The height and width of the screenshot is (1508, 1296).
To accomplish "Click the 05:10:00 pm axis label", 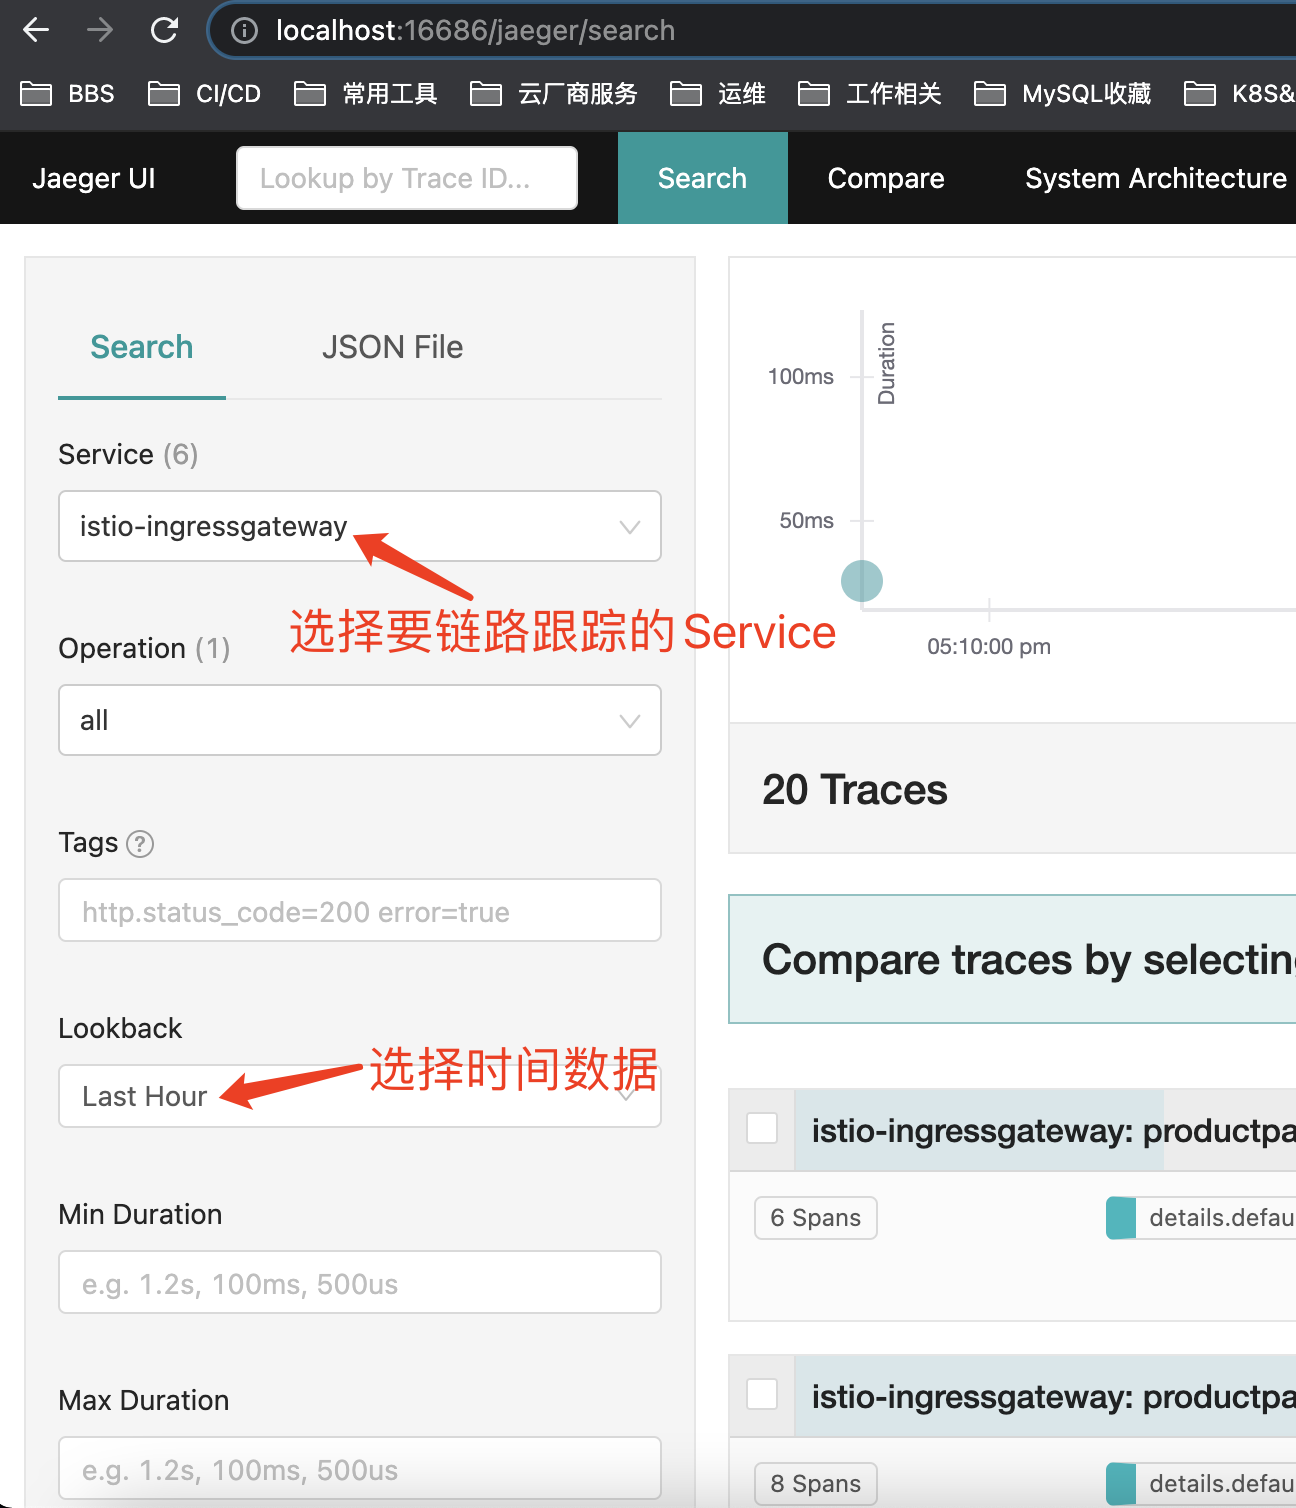I will tap(989, 647).
